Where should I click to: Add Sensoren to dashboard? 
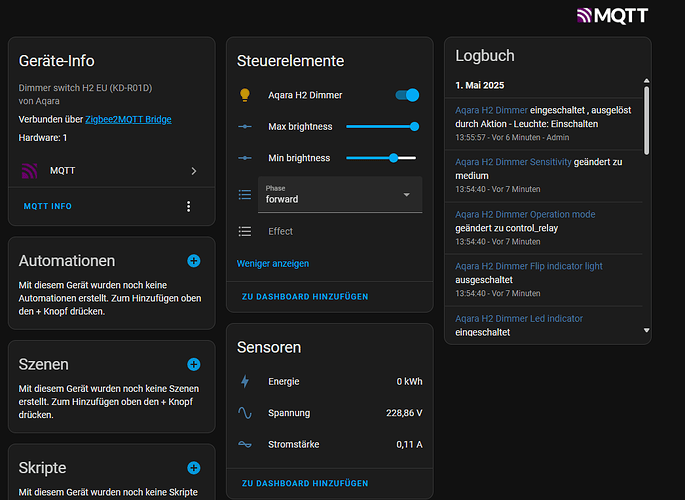click(305, 483)
